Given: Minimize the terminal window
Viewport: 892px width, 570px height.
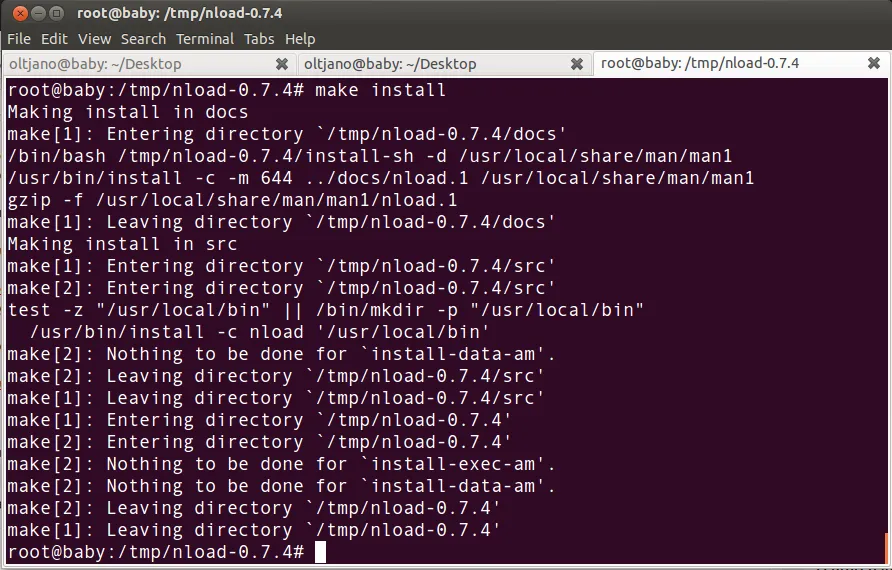Looking at the screenshot, I should (38, 13).
